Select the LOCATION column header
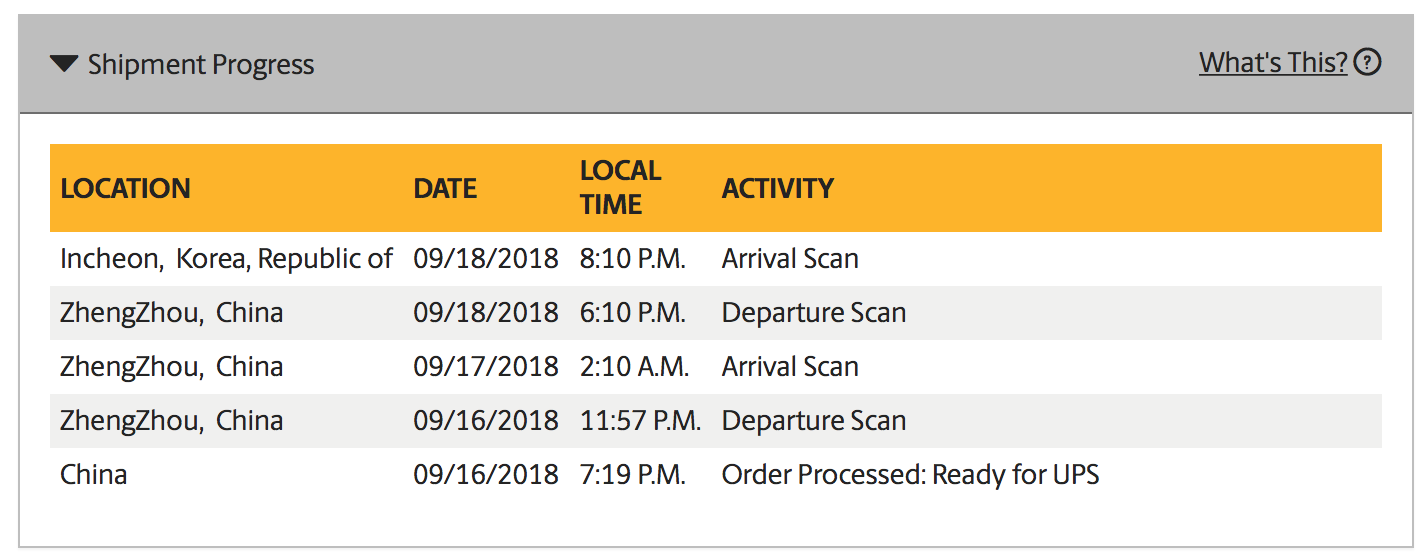This screenshot has height=560, width=1420. [125, 188]
